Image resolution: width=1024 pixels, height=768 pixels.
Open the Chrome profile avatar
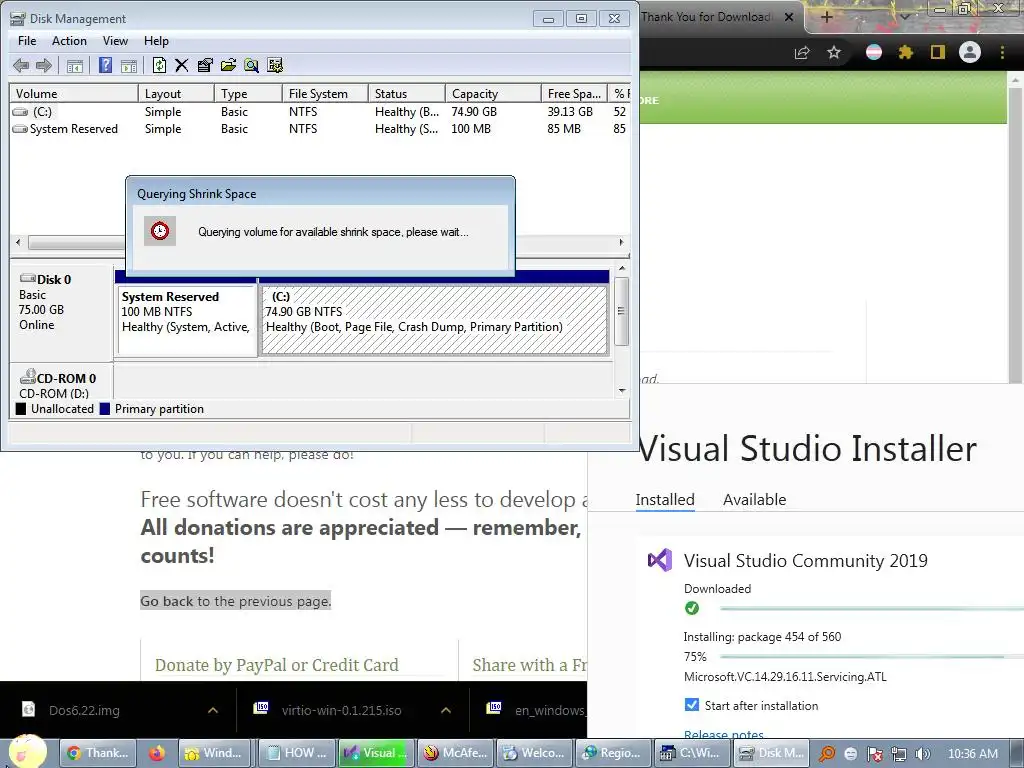(970, 52)
